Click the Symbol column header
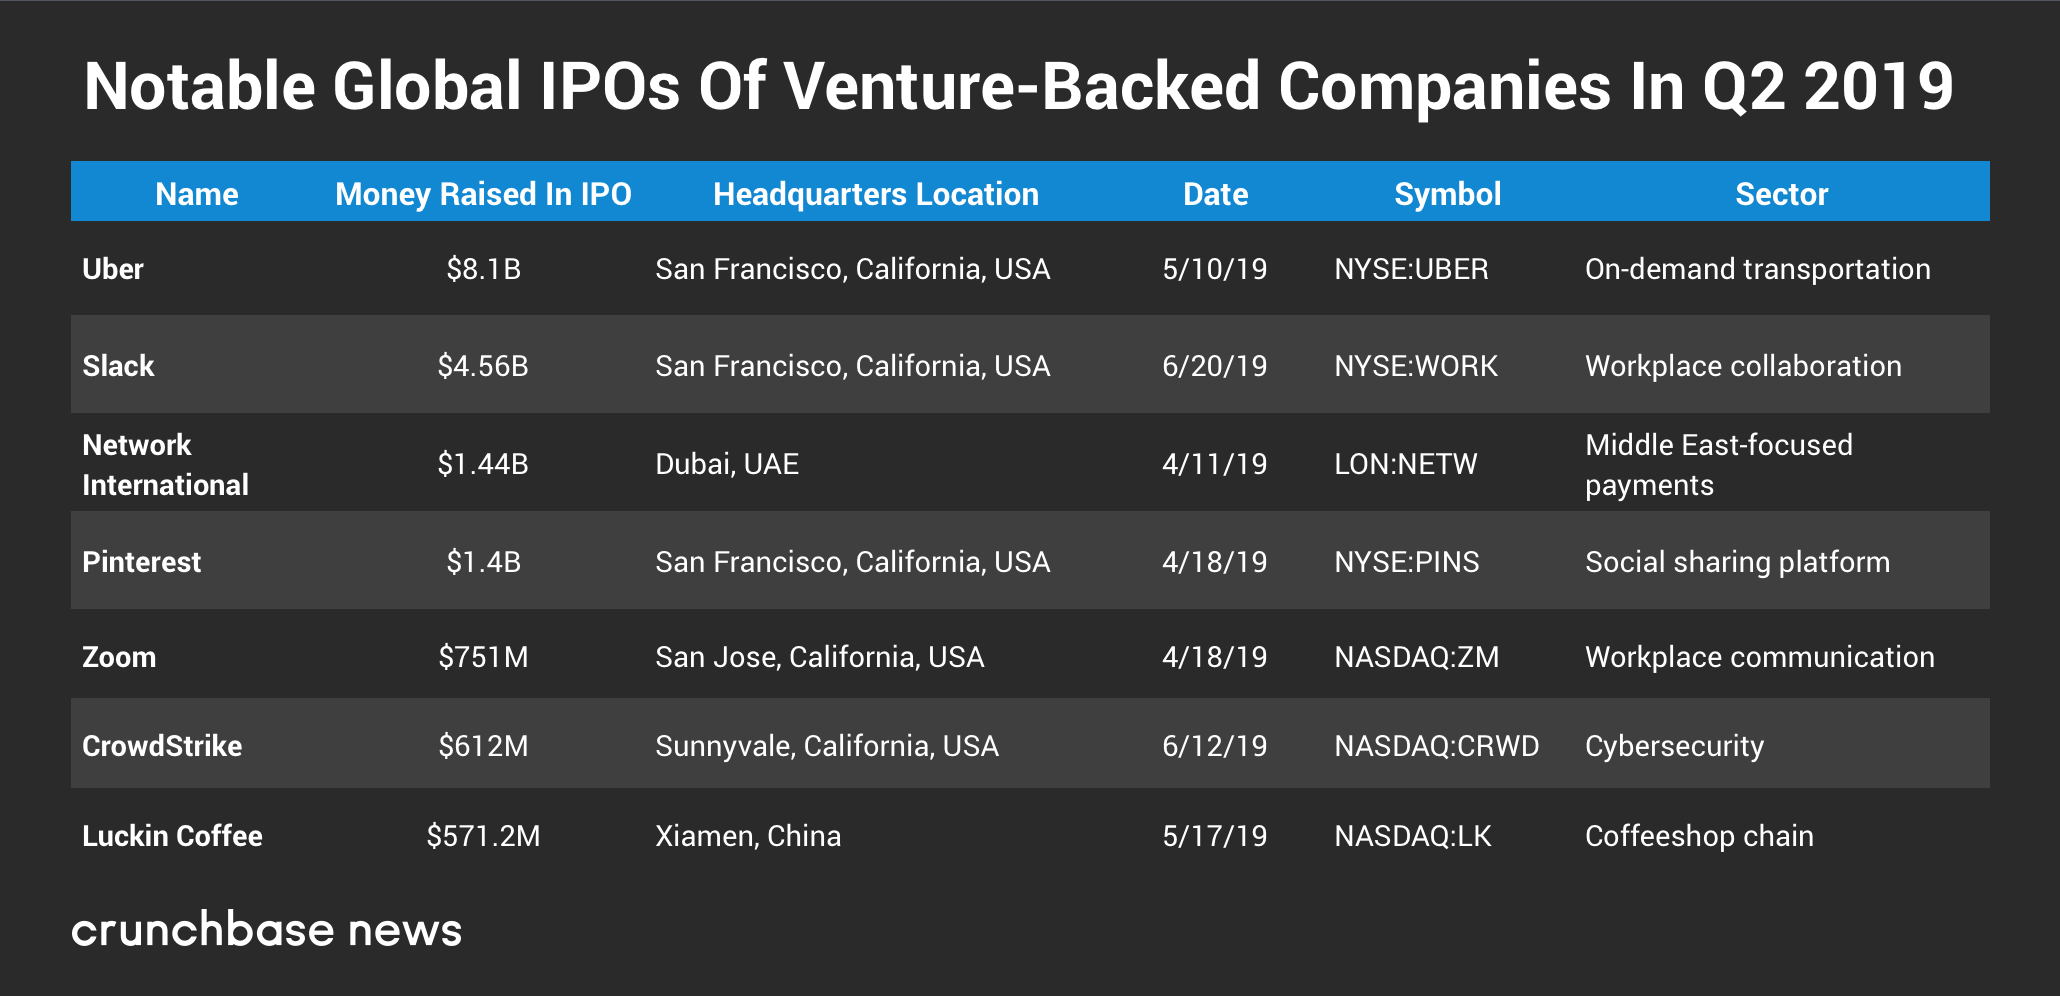The height and width of the screenshot is (996, 2060). 1447,194
